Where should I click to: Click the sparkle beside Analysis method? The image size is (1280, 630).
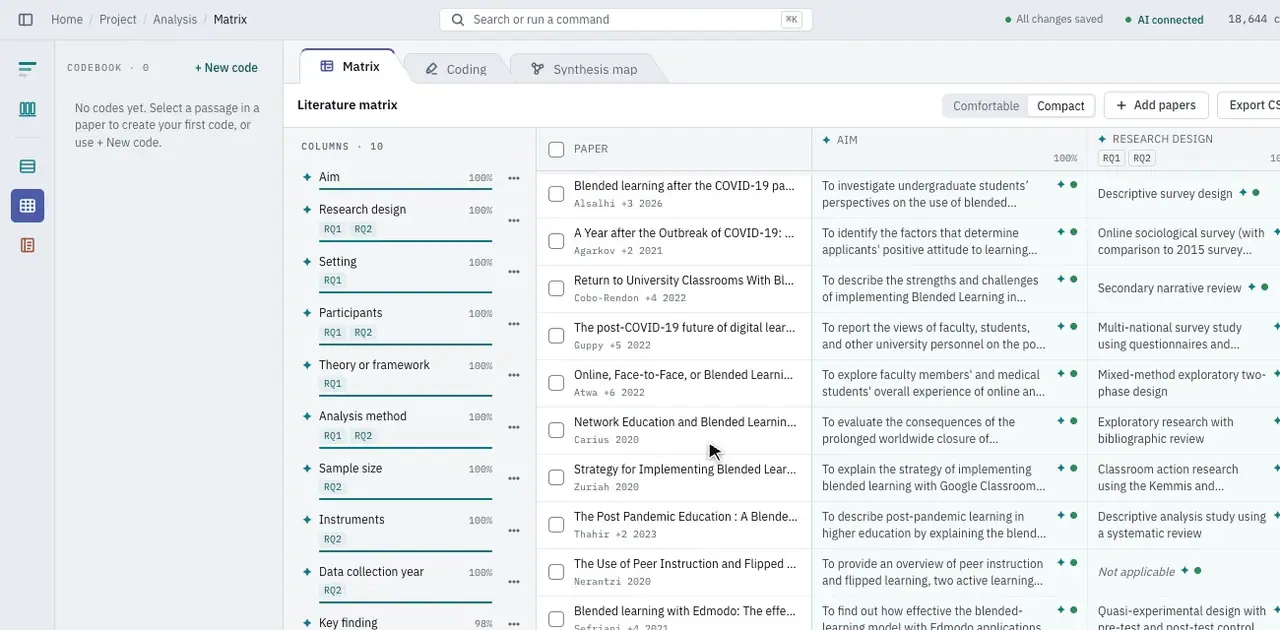(x=307, y=416)
